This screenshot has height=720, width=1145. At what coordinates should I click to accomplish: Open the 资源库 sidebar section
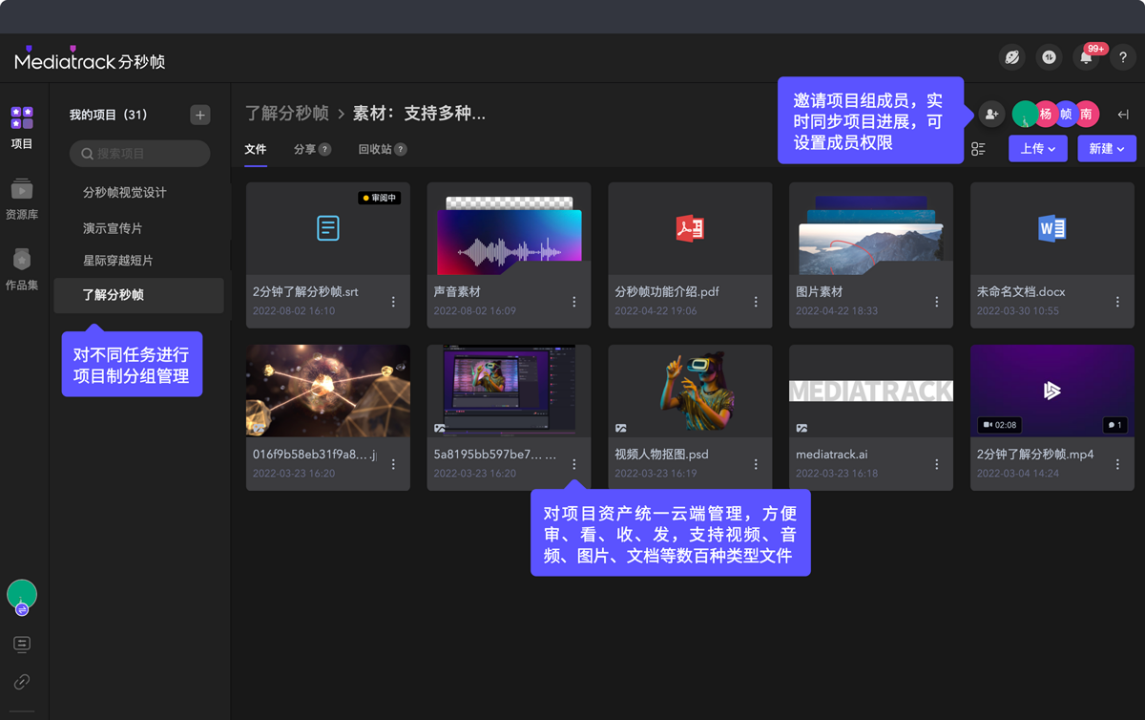click(x=22, y=199)
